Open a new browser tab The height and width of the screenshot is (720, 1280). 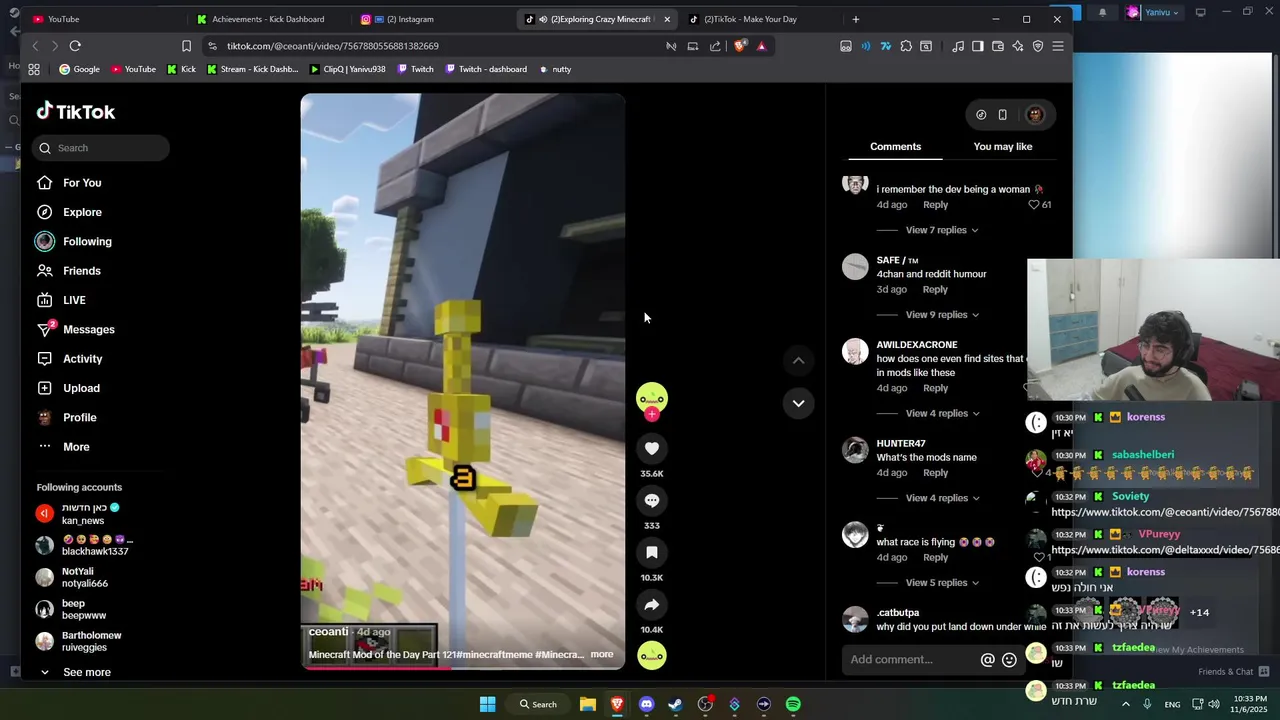tap(855, 19)
